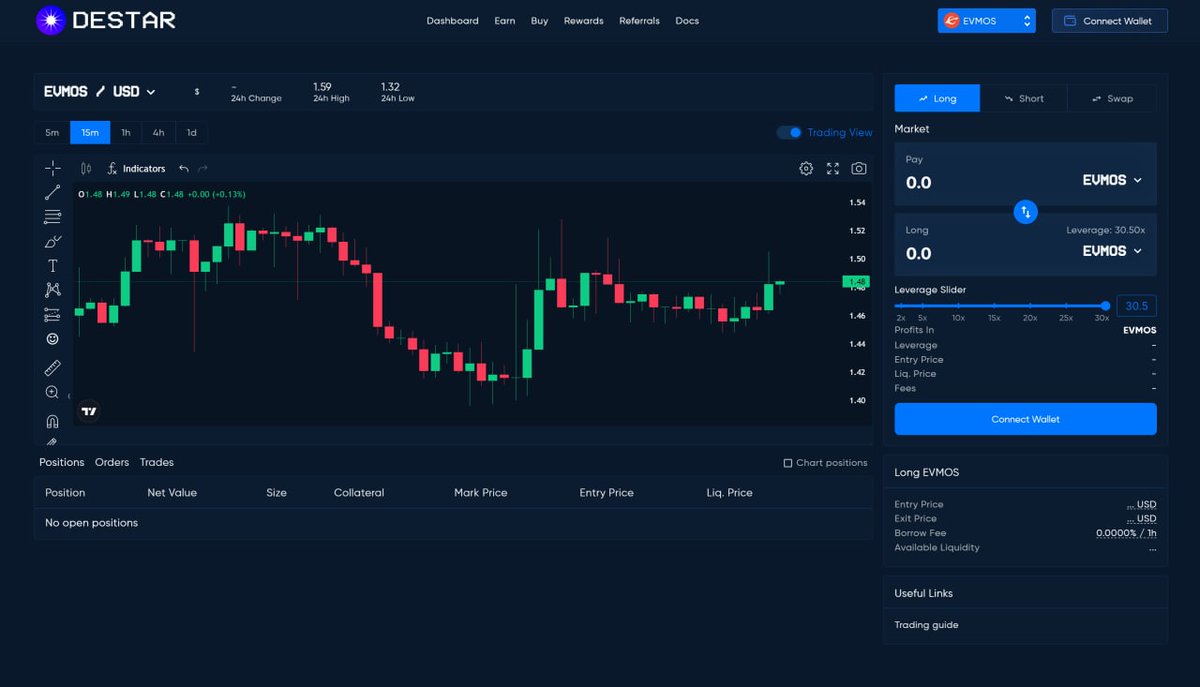The height and width of the screenshot is (687, 1200).
Task: Select the Short trading tab
Action: (1024, 98)
